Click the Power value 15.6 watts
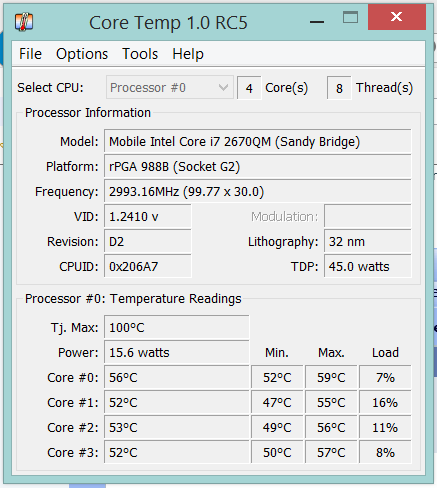This screenshot has width=437, height=488. click(x=177, y=353)
